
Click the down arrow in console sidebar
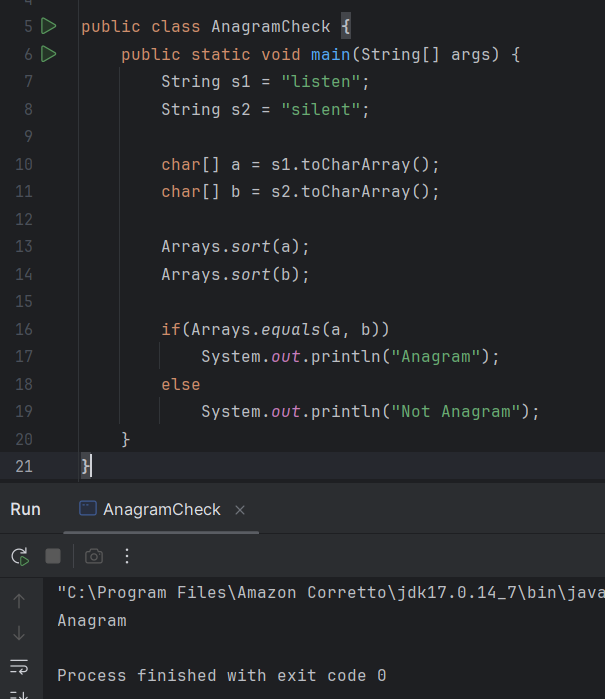[19, 633]
